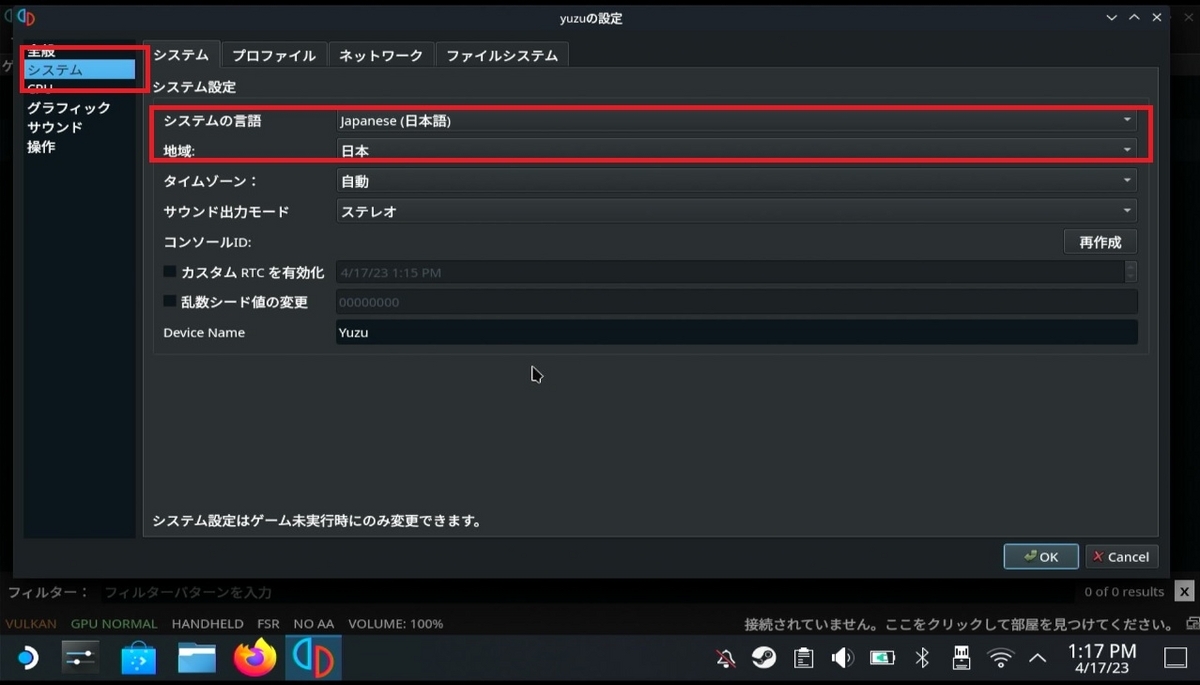Click the 接続されていません multiplayer status text

coord(958,624)
